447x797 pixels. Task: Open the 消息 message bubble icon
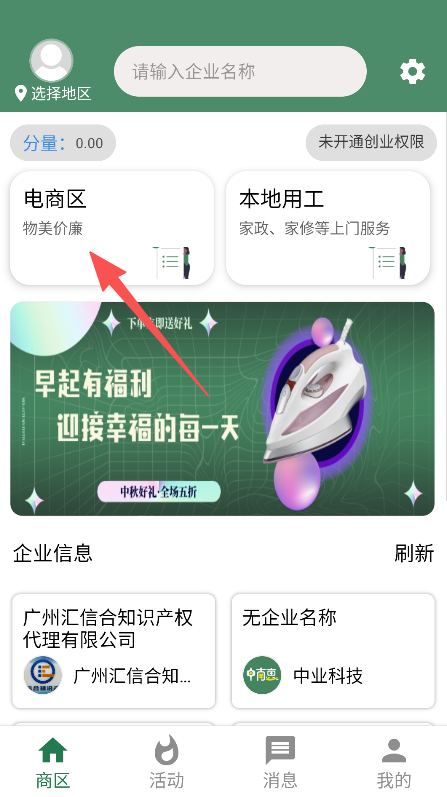280,750
